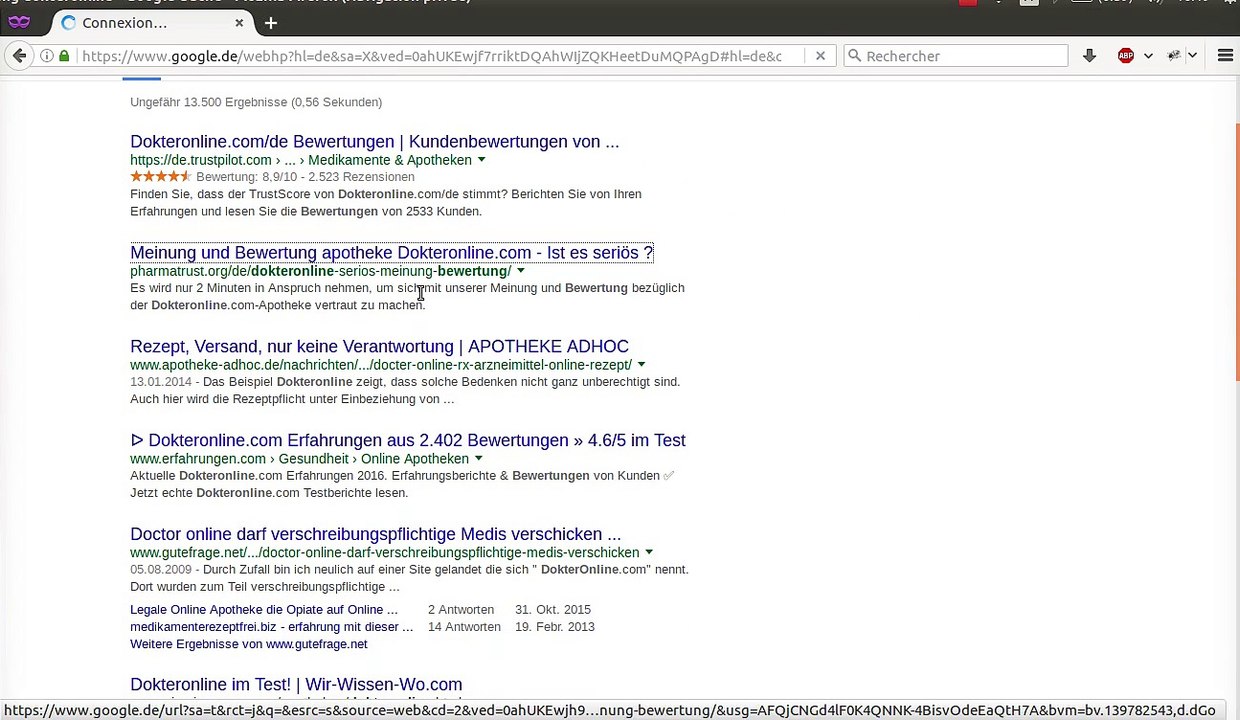Viewport: 1240px width, 720px height.
Task: Expand the Trustpilot result URL dropdown arrow
Action: tap(481, 160)
